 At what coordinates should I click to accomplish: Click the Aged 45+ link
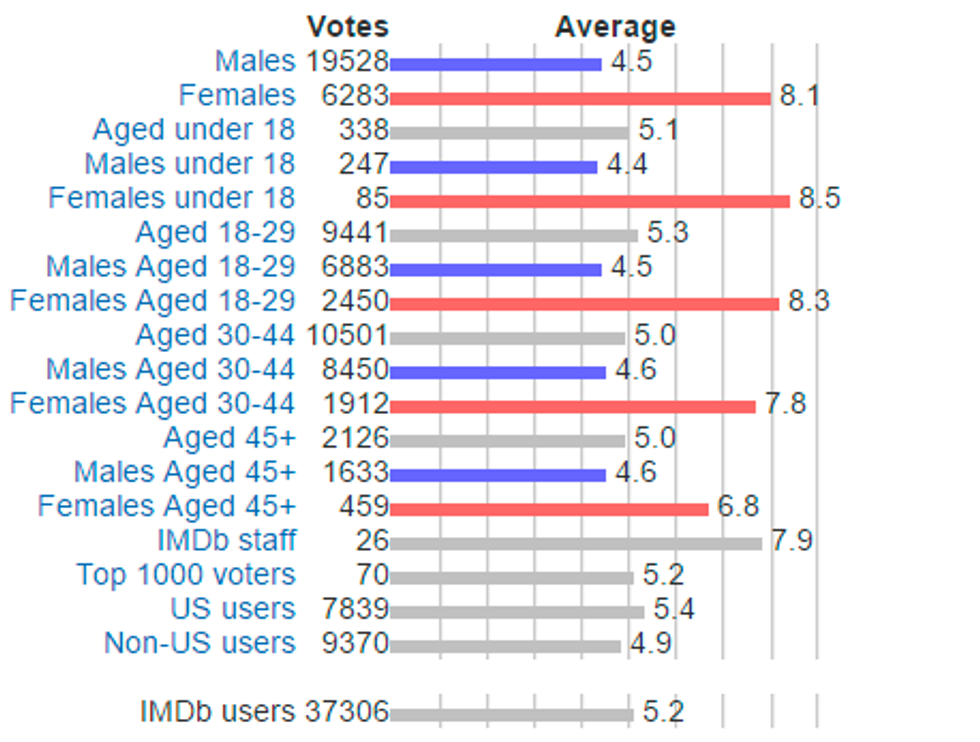tap(230, 439)
